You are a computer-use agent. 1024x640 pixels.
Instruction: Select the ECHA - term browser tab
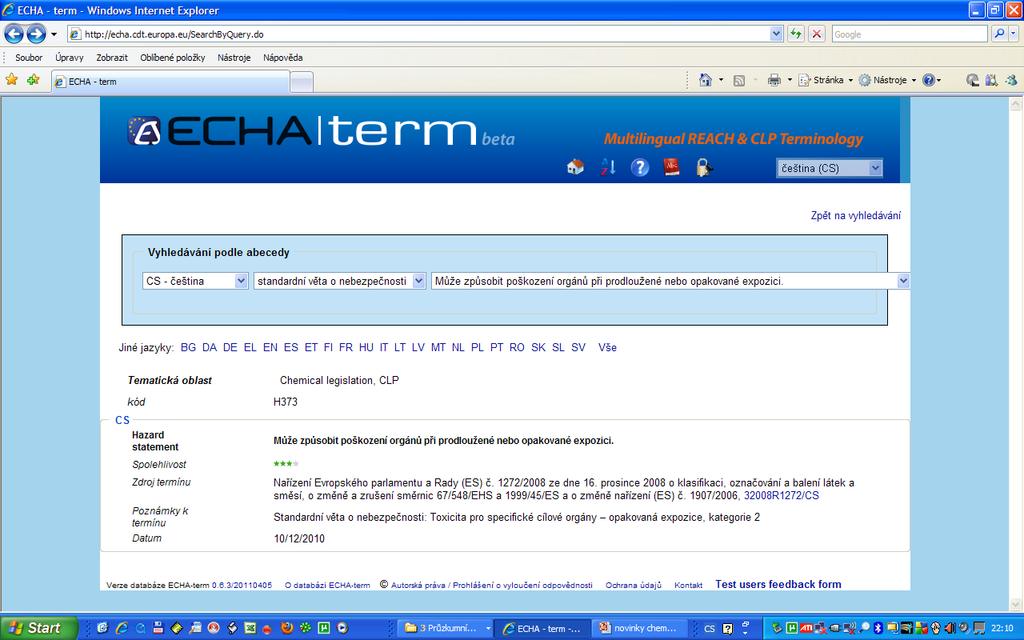click(x=170, y=82)
